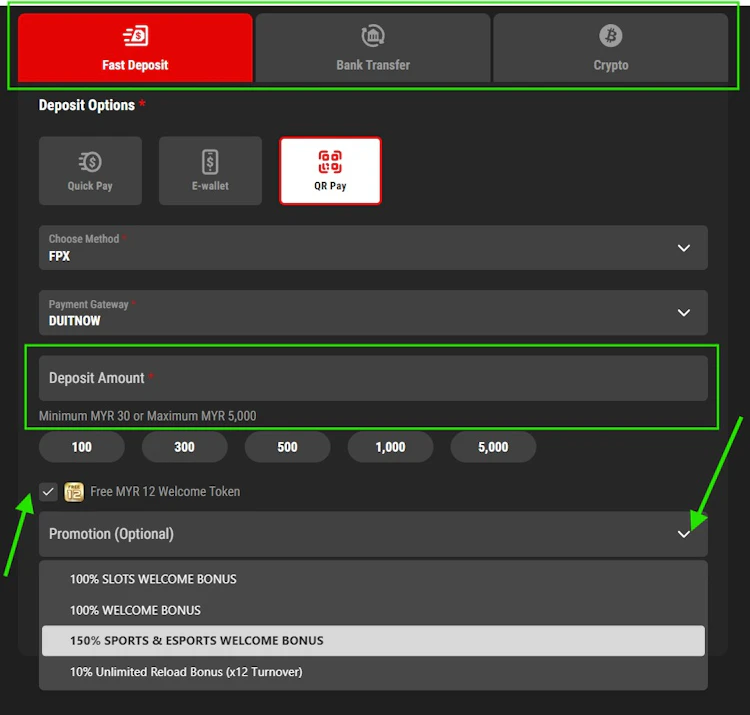The width and height of the screenshot is (750, 715).
Task: Click the Deposit Options heading
Action: (87, 105)
